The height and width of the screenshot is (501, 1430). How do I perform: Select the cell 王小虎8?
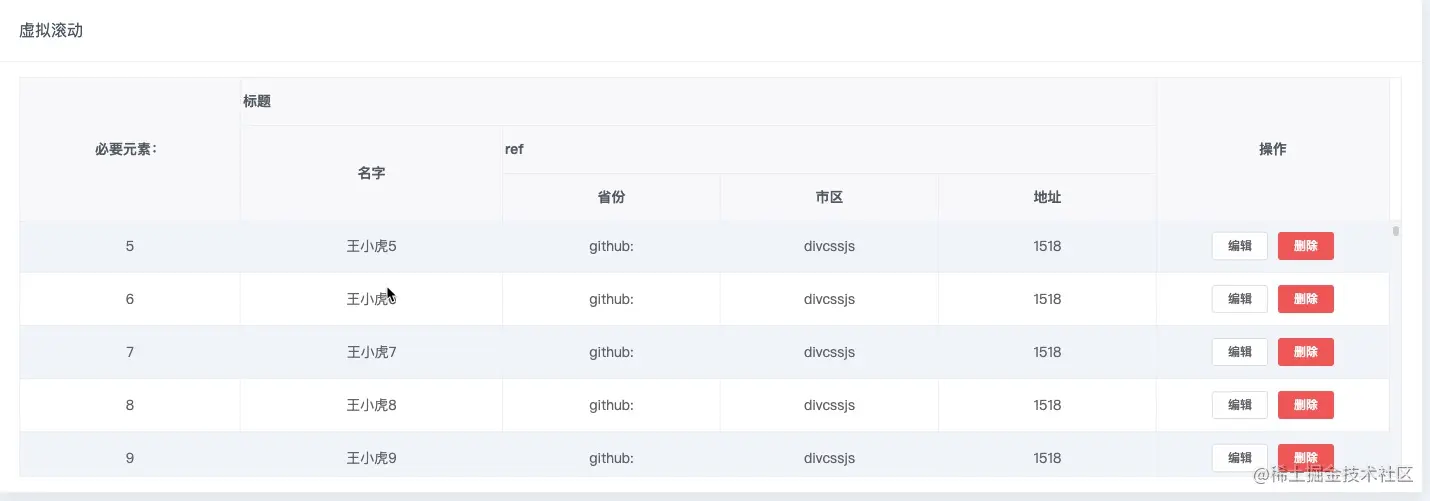point(372,405)
